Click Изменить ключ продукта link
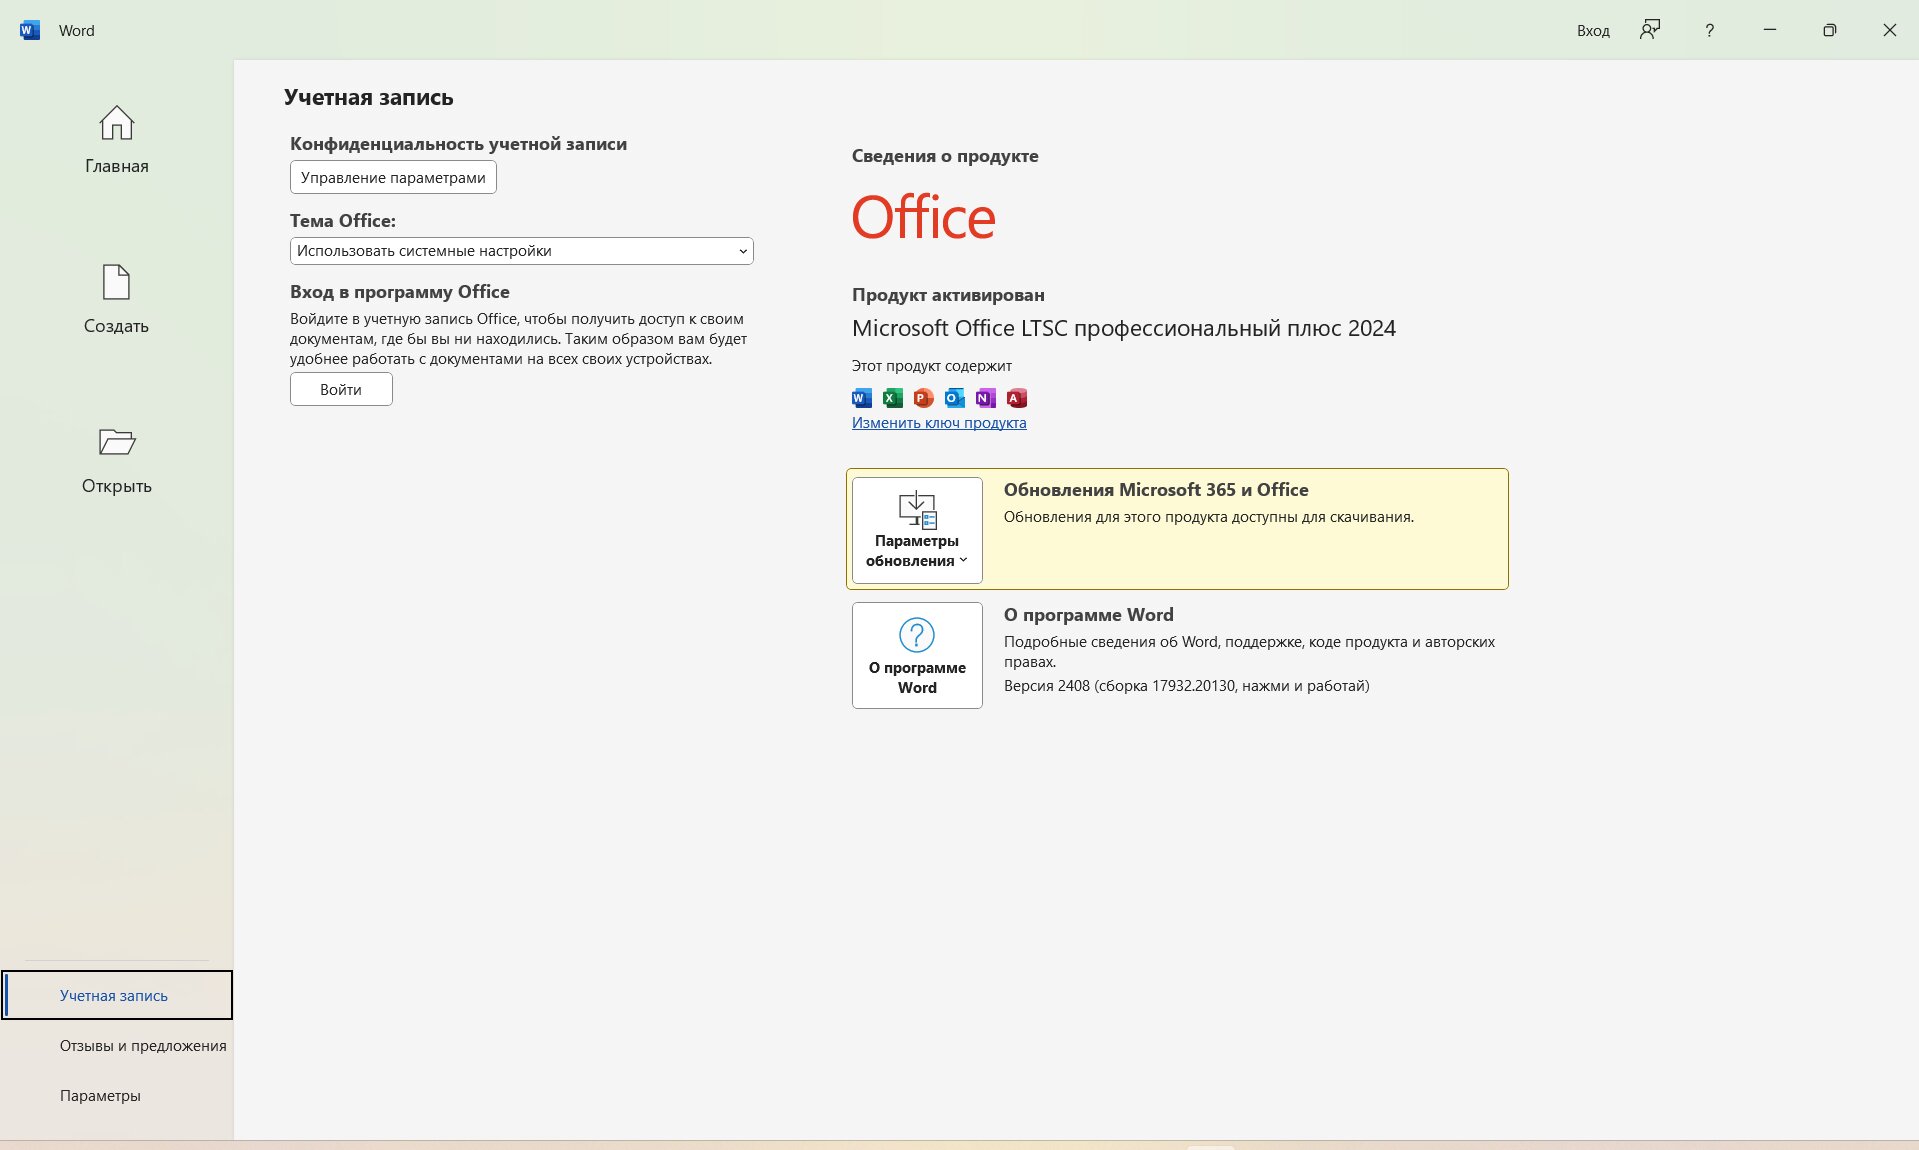1919x1150 pixels. (x=939, y=423)
